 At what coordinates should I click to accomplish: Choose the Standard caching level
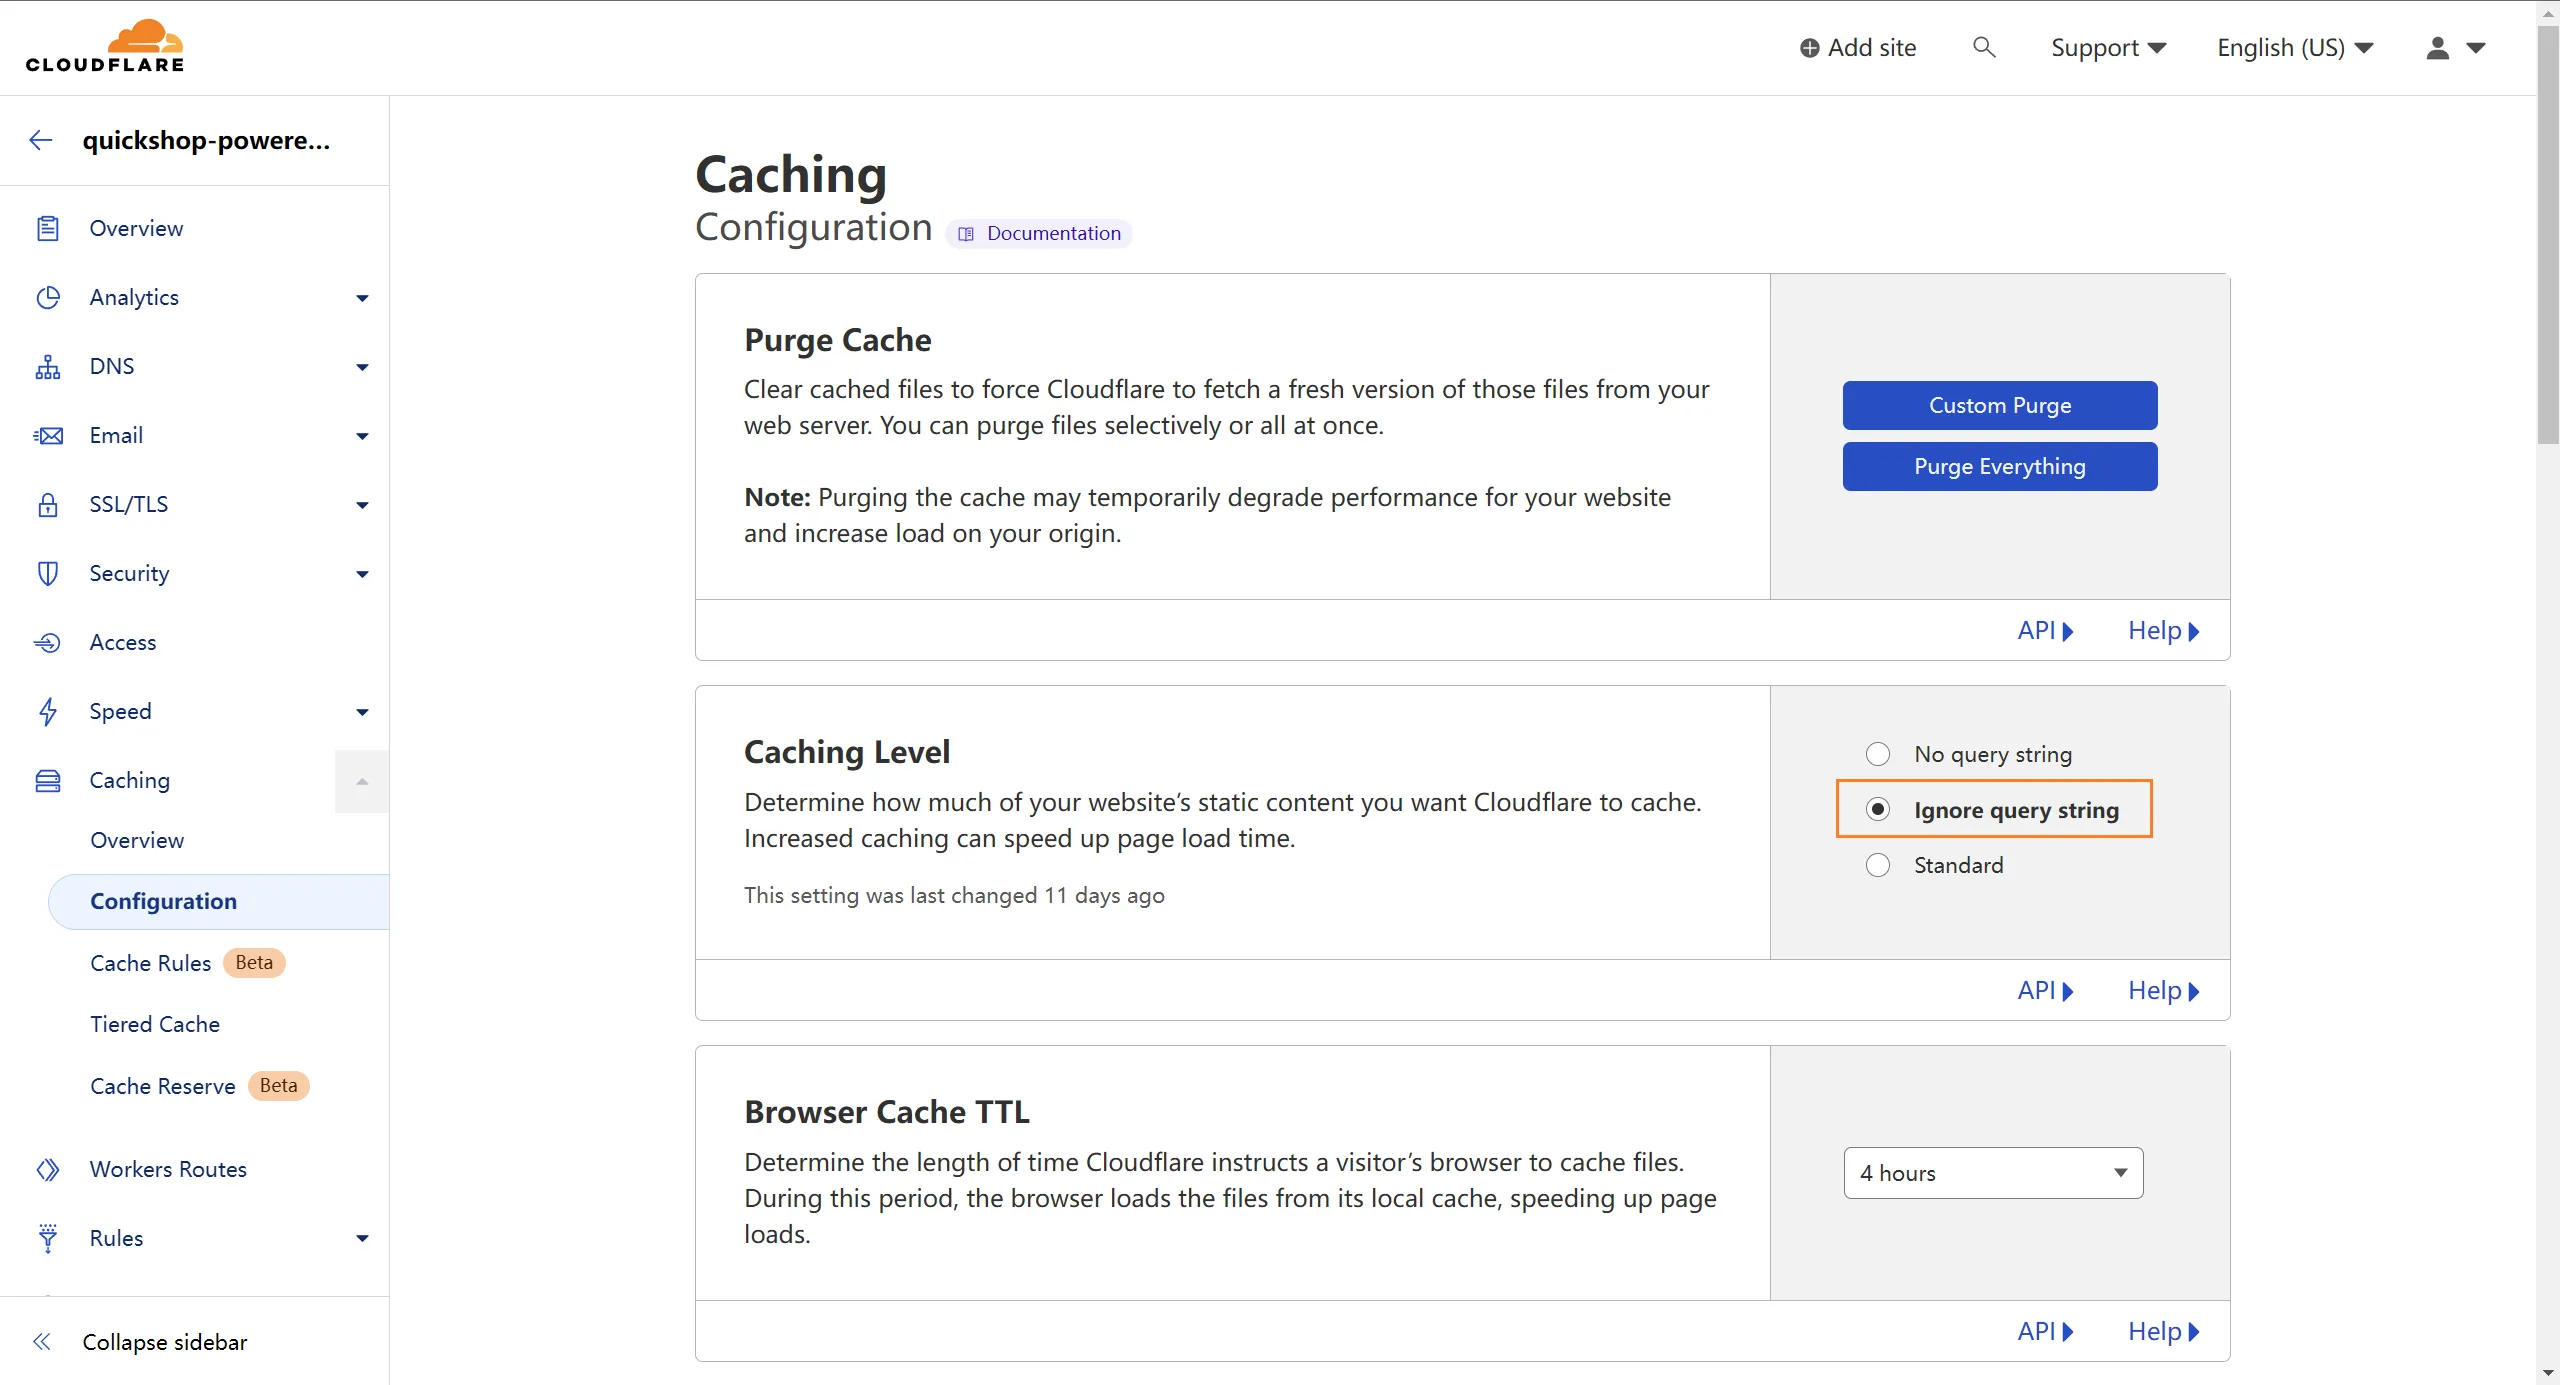tap(1877, 865)
